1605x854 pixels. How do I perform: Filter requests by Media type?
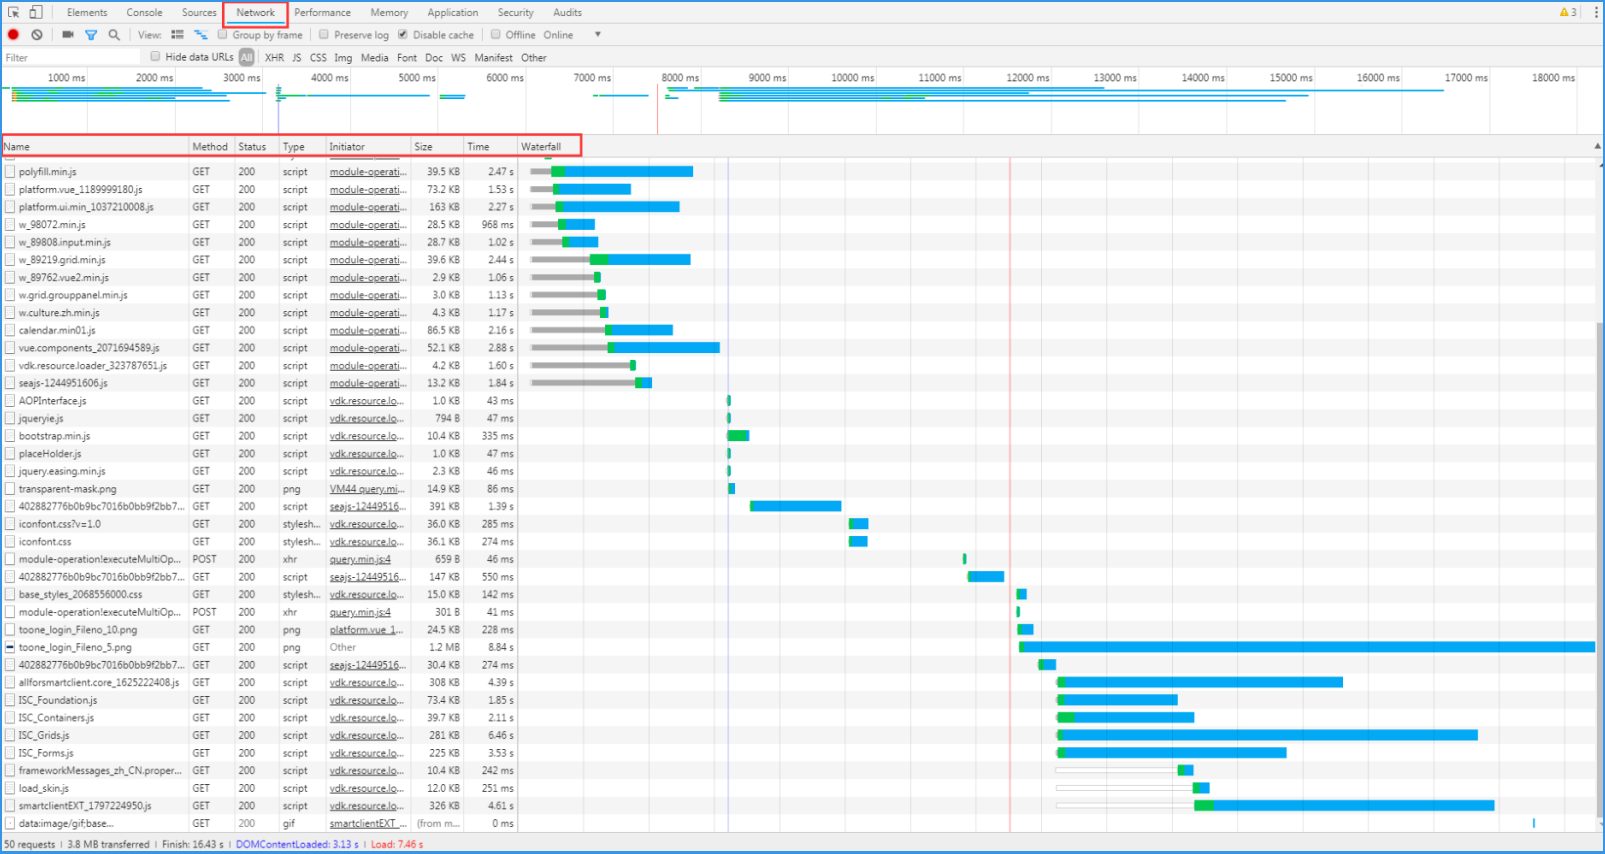[x=375, y=58]
